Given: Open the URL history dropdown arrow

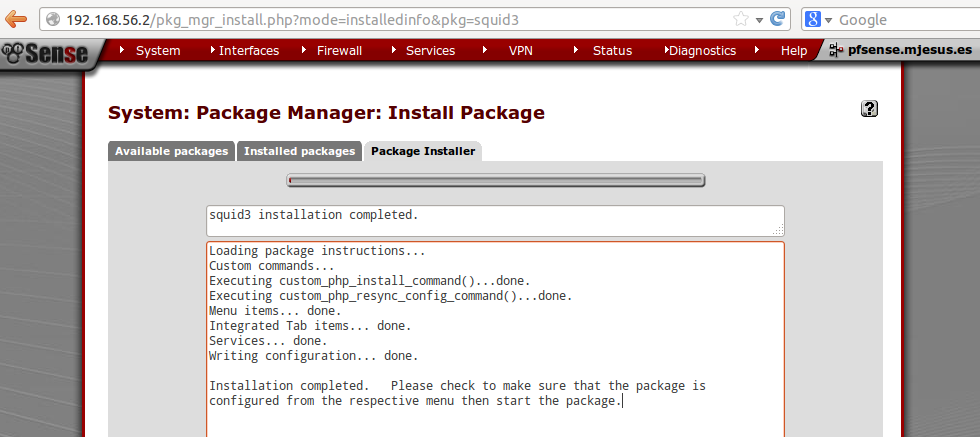Looking at the screenshot, I should click(x=759, y=20).
